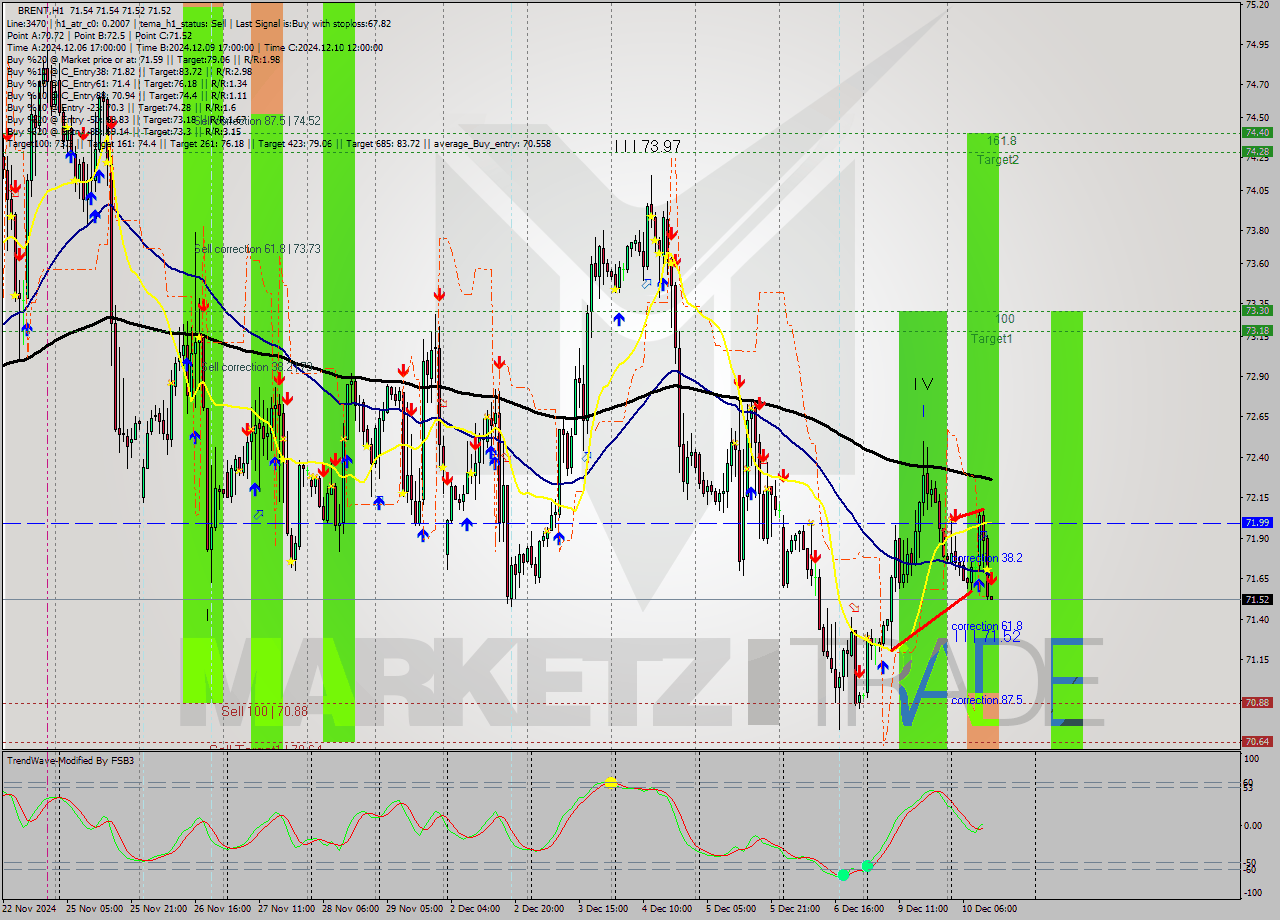Click the 'I I I 73.97' wave label

[x=647, y=147]
